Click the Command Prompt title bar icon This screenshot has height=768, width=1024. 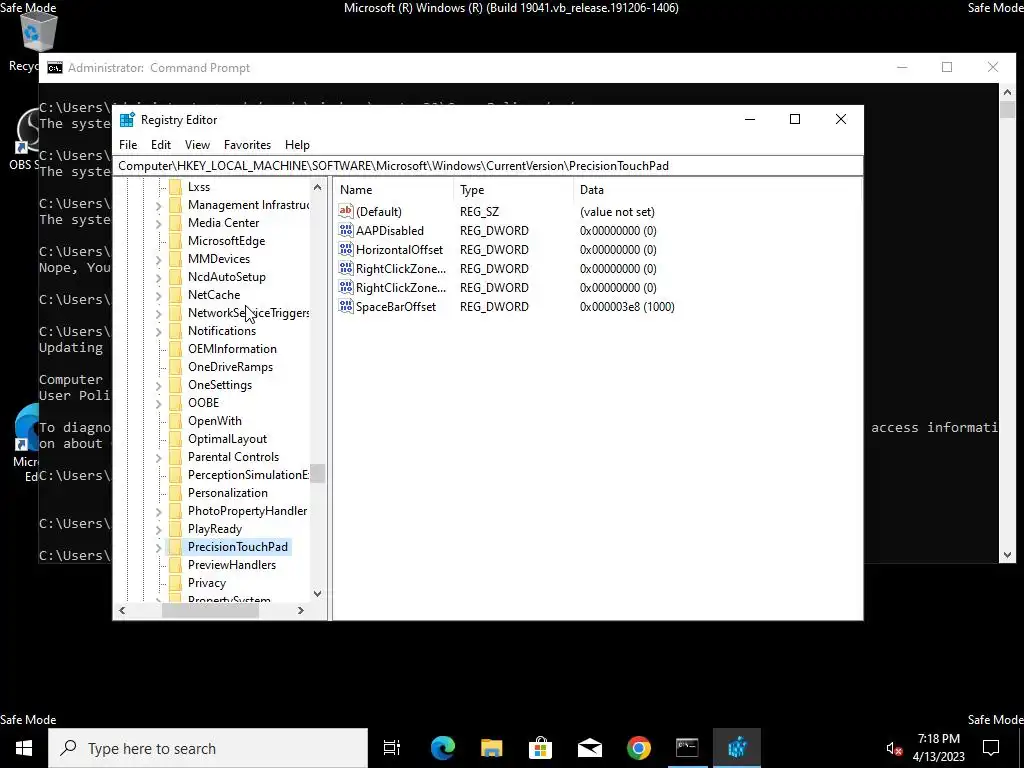[55, 68]
